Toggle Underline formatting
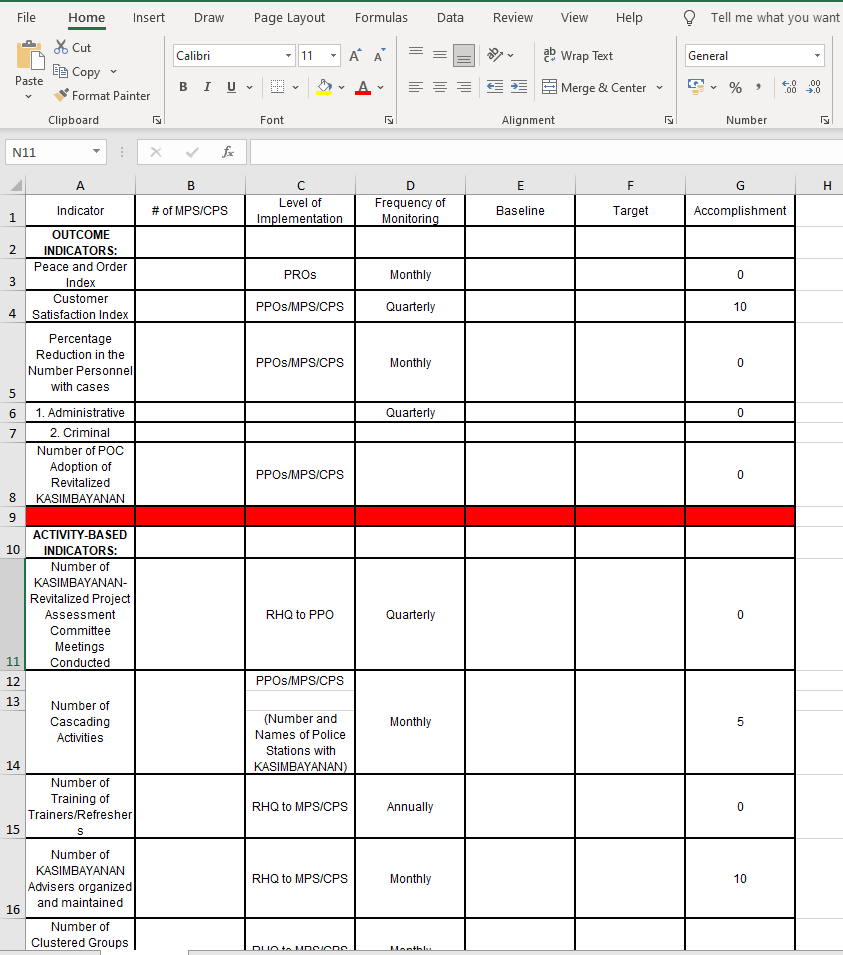Image resolution: width=843 pixels, height=955 pixels. (231, 87)
